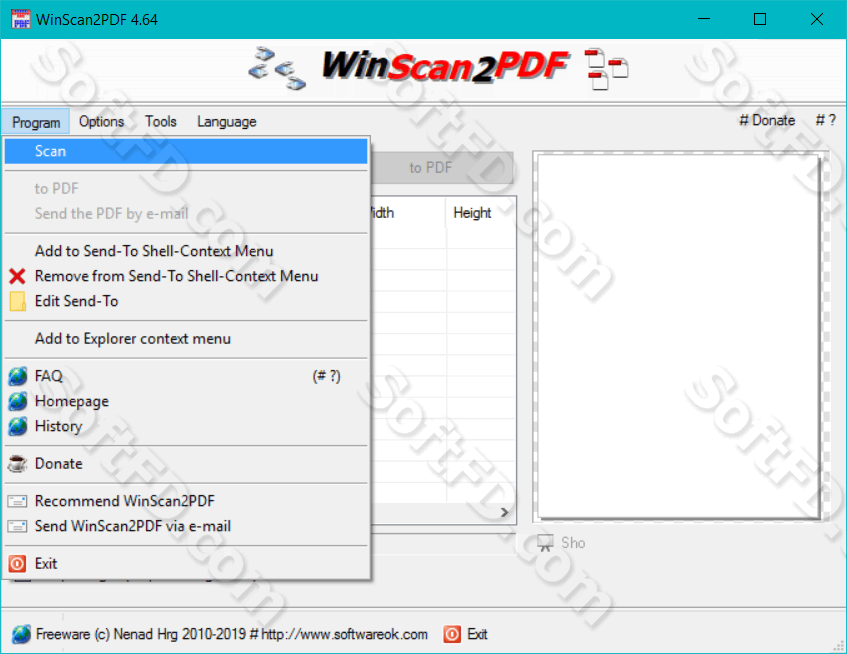Click the right arrow of the horizontal scrollbar

(505, 512)
